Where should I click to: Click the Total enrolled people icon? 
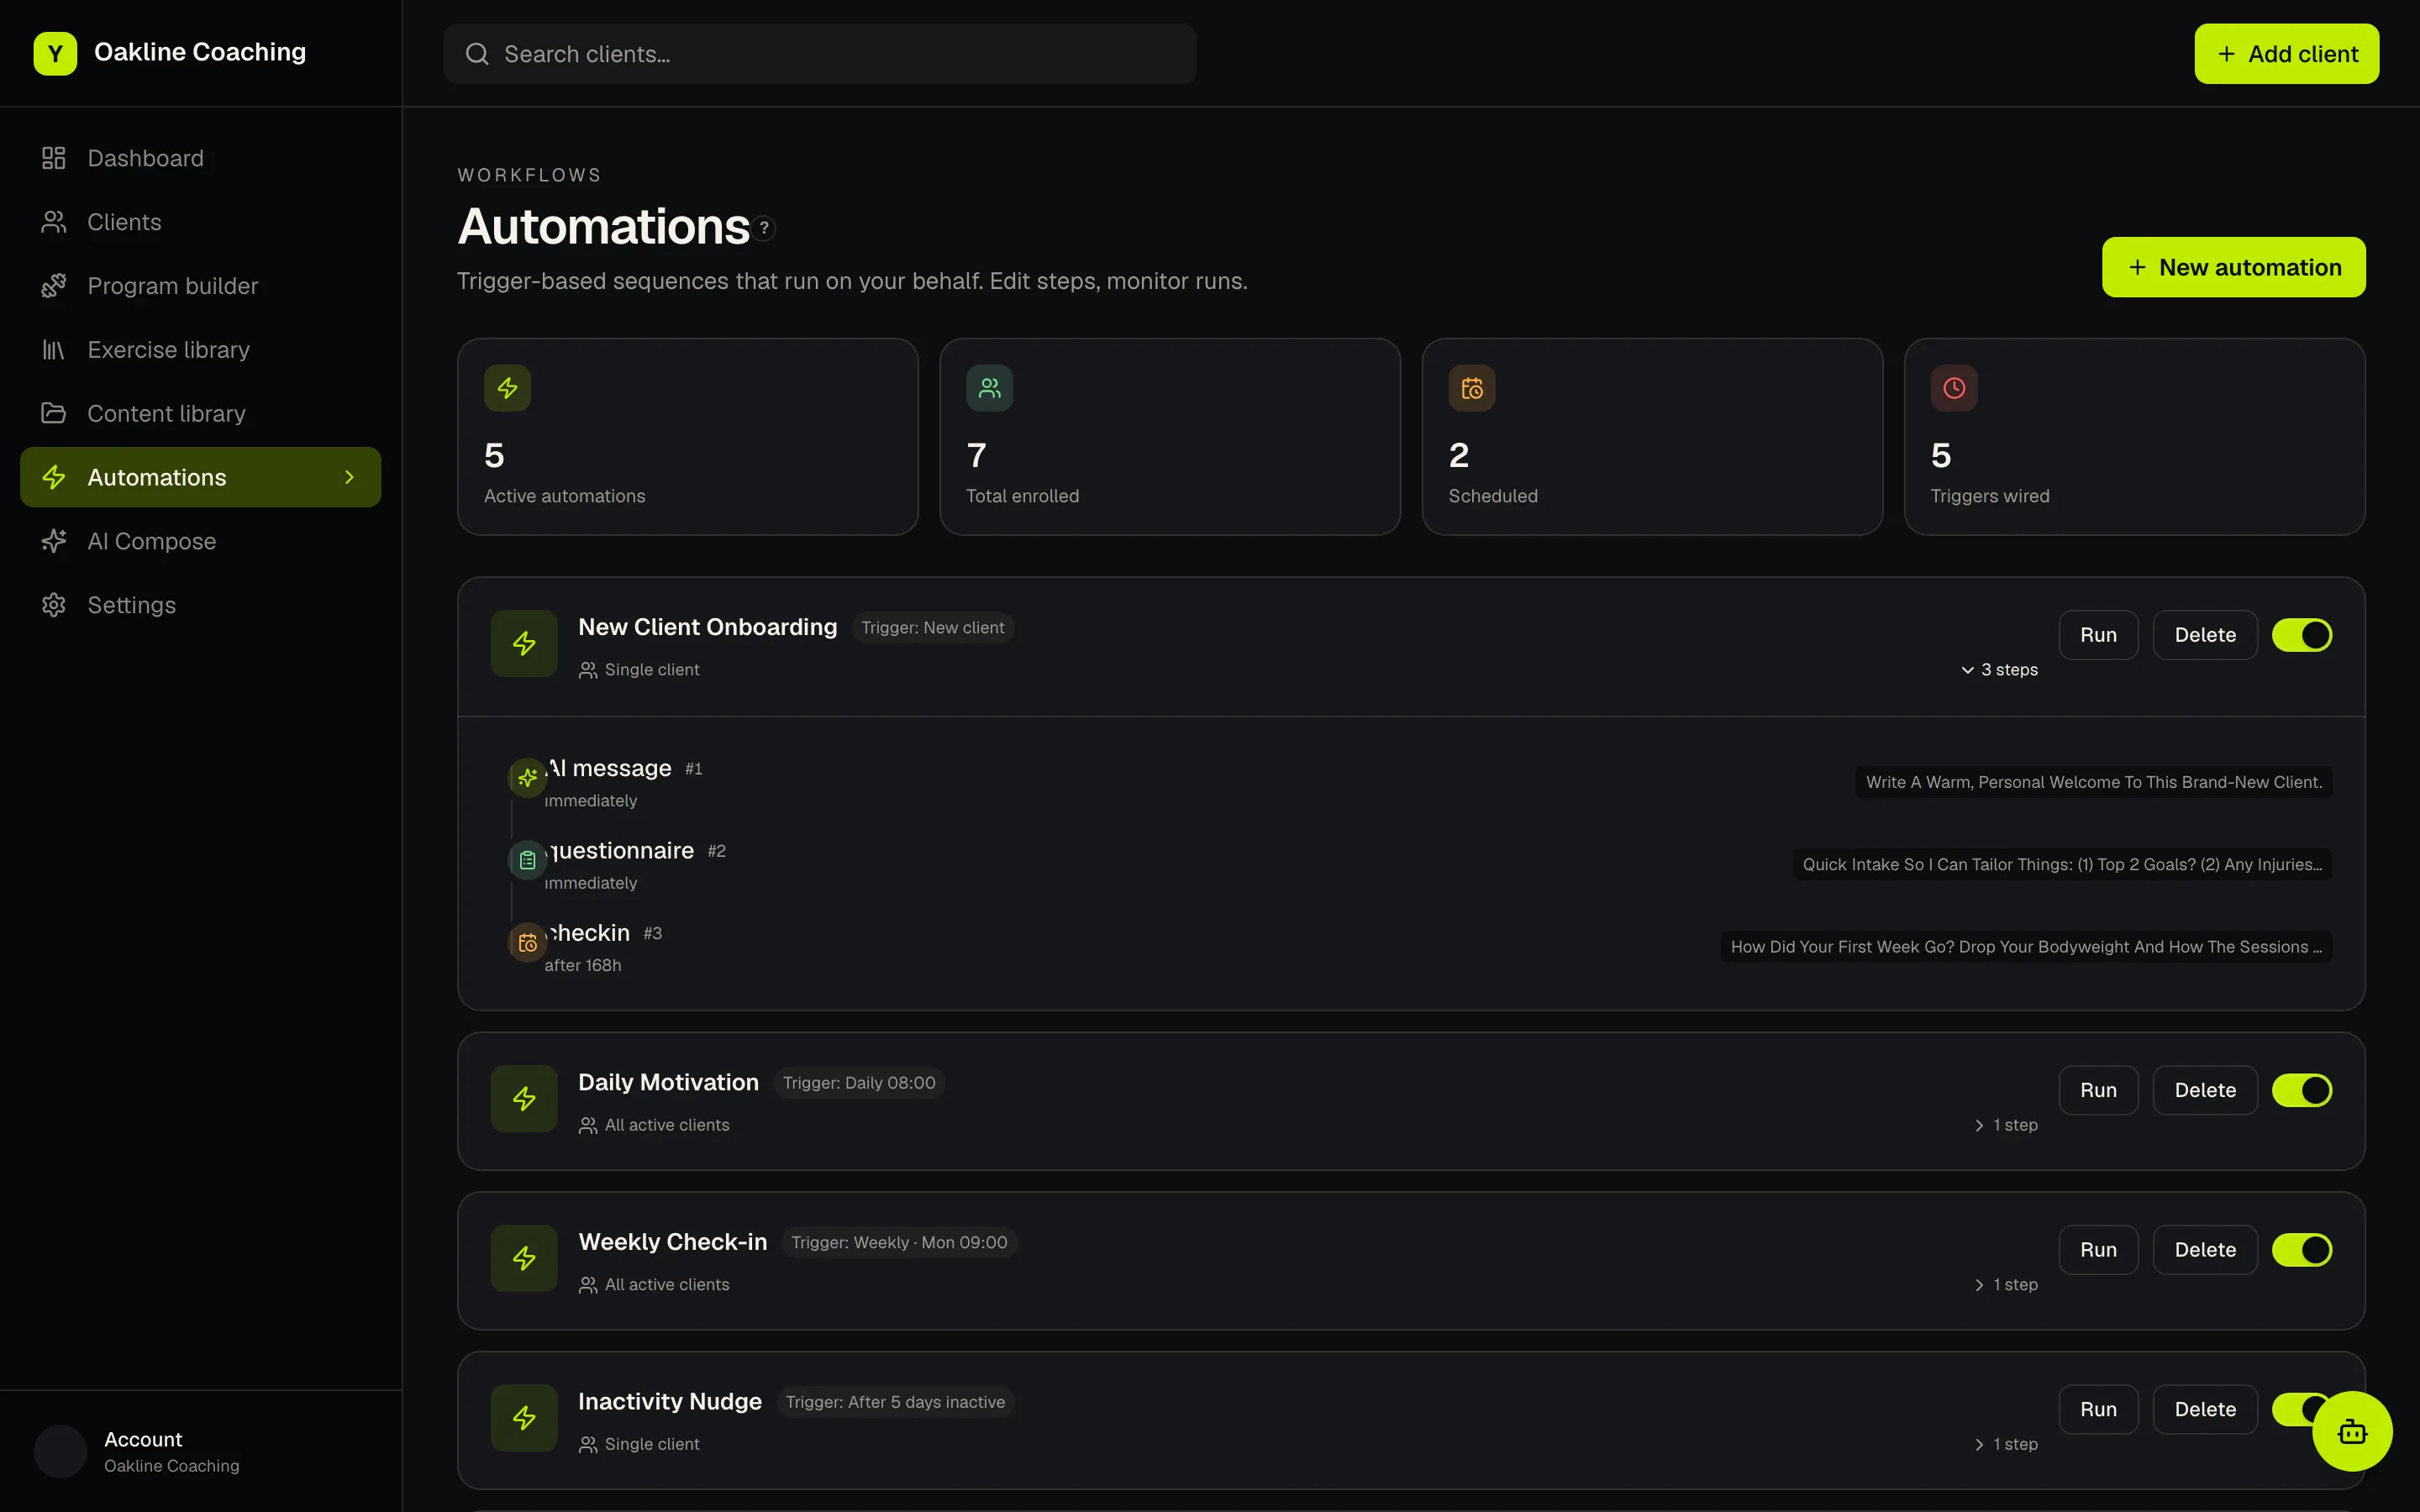(989, 388)
